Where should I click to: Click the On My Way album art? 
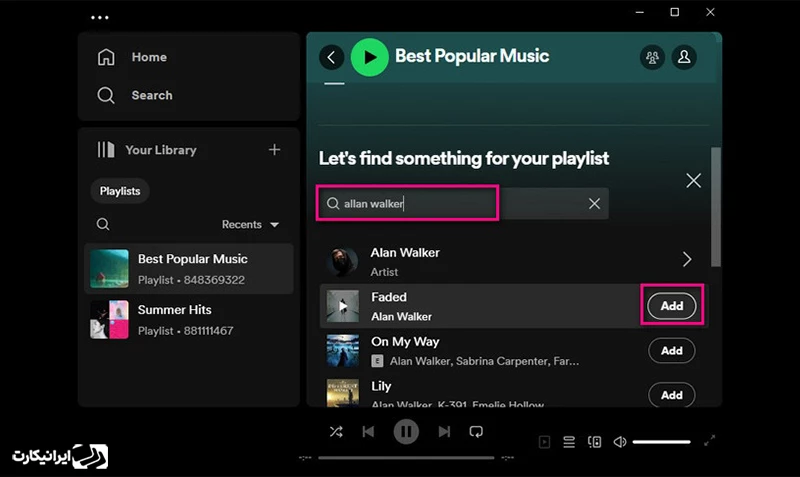pyautogui.click(x=342, y=350)
